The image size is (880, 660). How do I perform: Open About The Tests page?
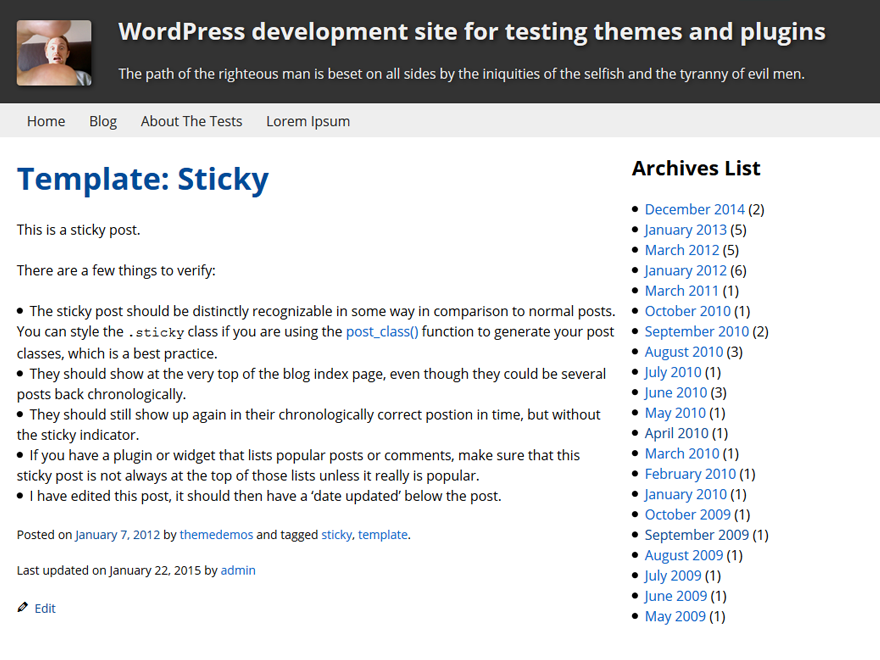191,121
